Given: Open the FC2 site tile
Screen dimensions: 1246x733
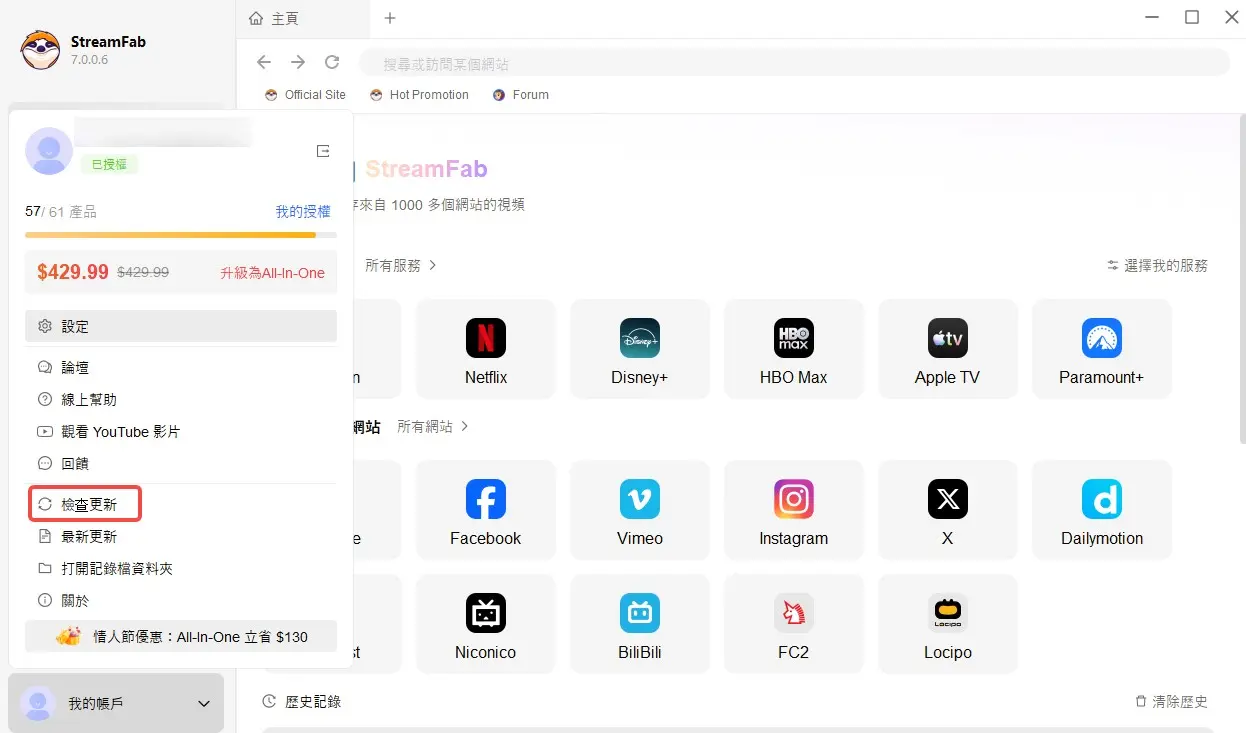Looking at the screenshot, I should (794, 624).
